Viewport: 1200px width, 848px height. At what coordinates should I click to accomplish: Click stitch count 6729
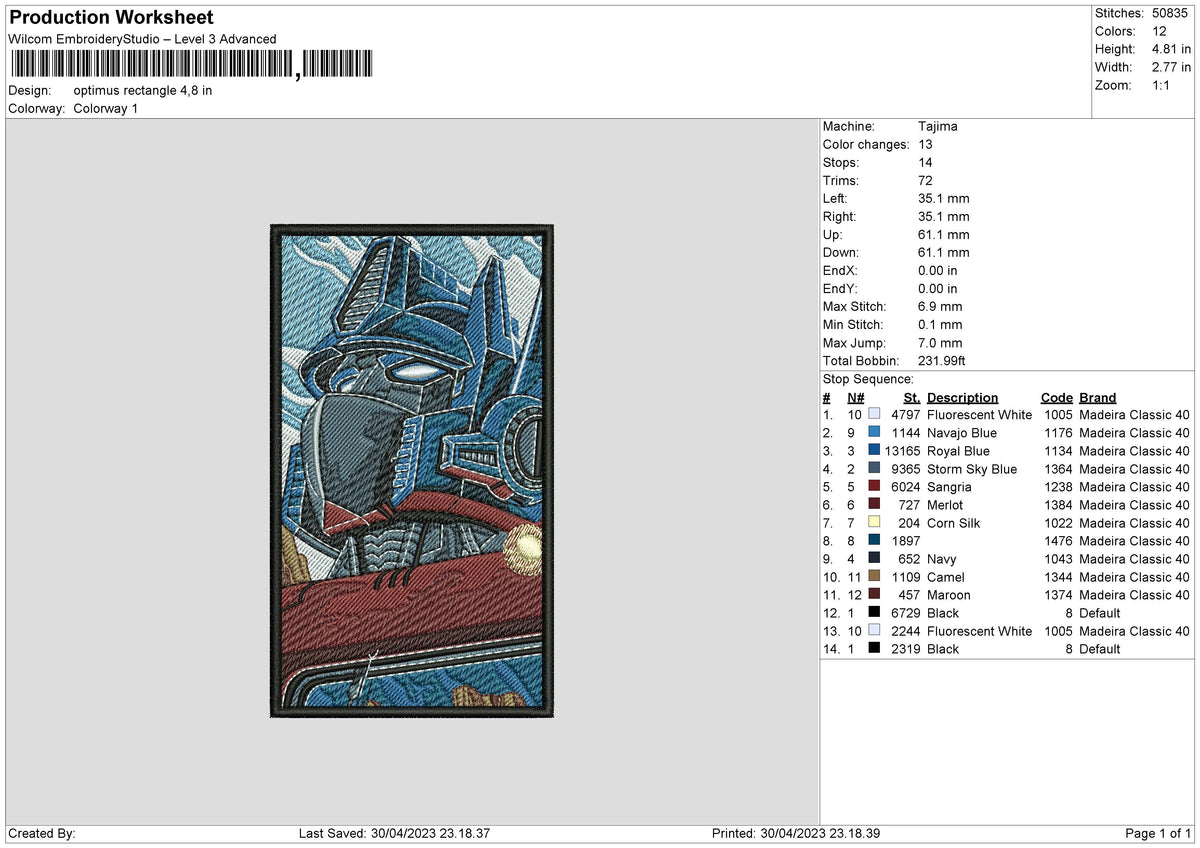click(905, 613)
